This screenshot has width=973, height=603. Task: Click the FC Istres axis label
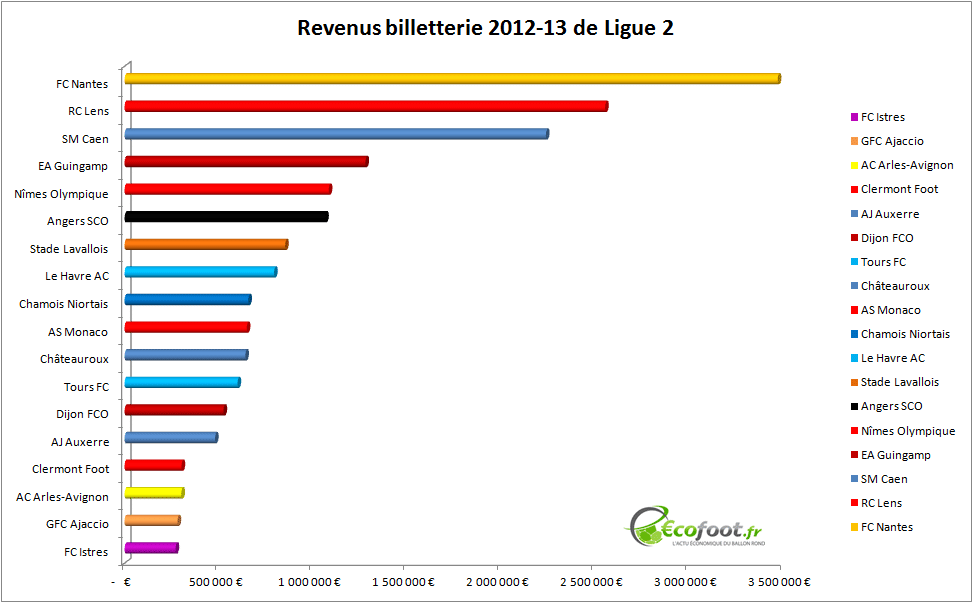[86, 552]
